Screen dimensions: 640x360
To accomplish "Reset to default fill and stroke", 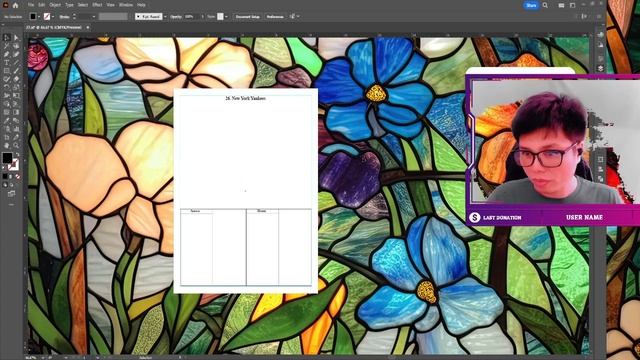I will coord(3,167).
